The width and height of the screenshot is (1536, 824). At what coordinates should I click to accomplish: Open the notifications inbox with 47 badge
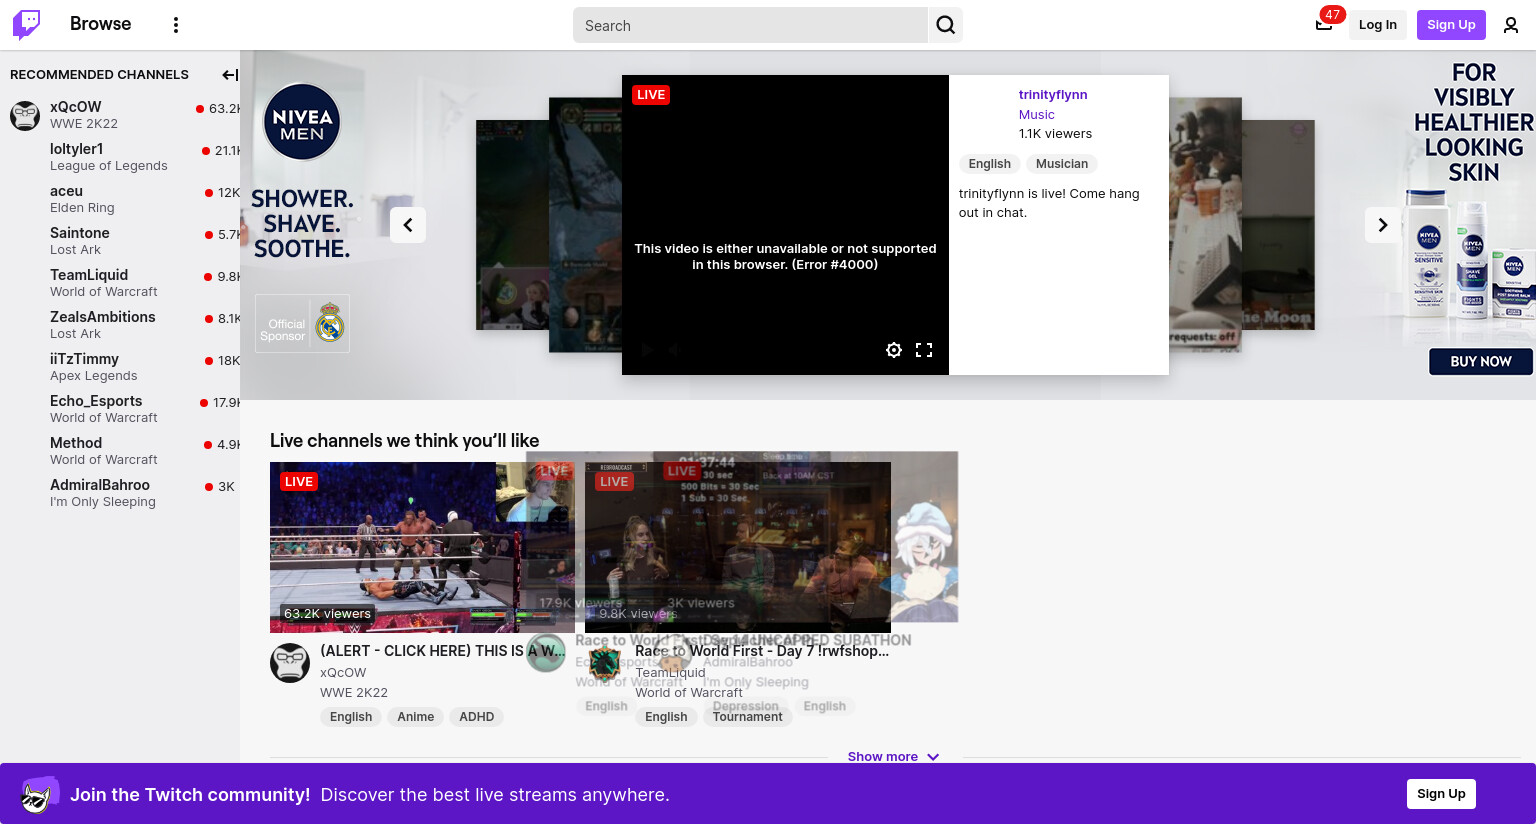pos(1324,24)
